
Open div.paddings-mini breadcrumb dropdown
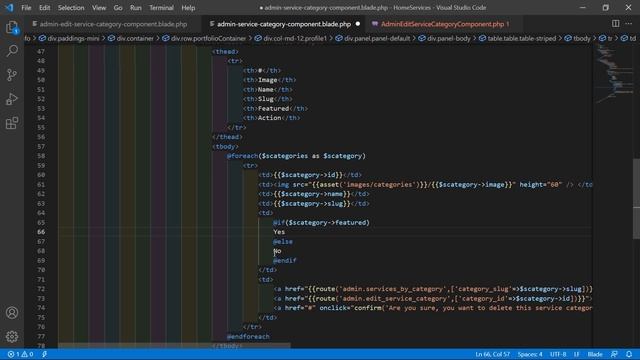[73, 38]
